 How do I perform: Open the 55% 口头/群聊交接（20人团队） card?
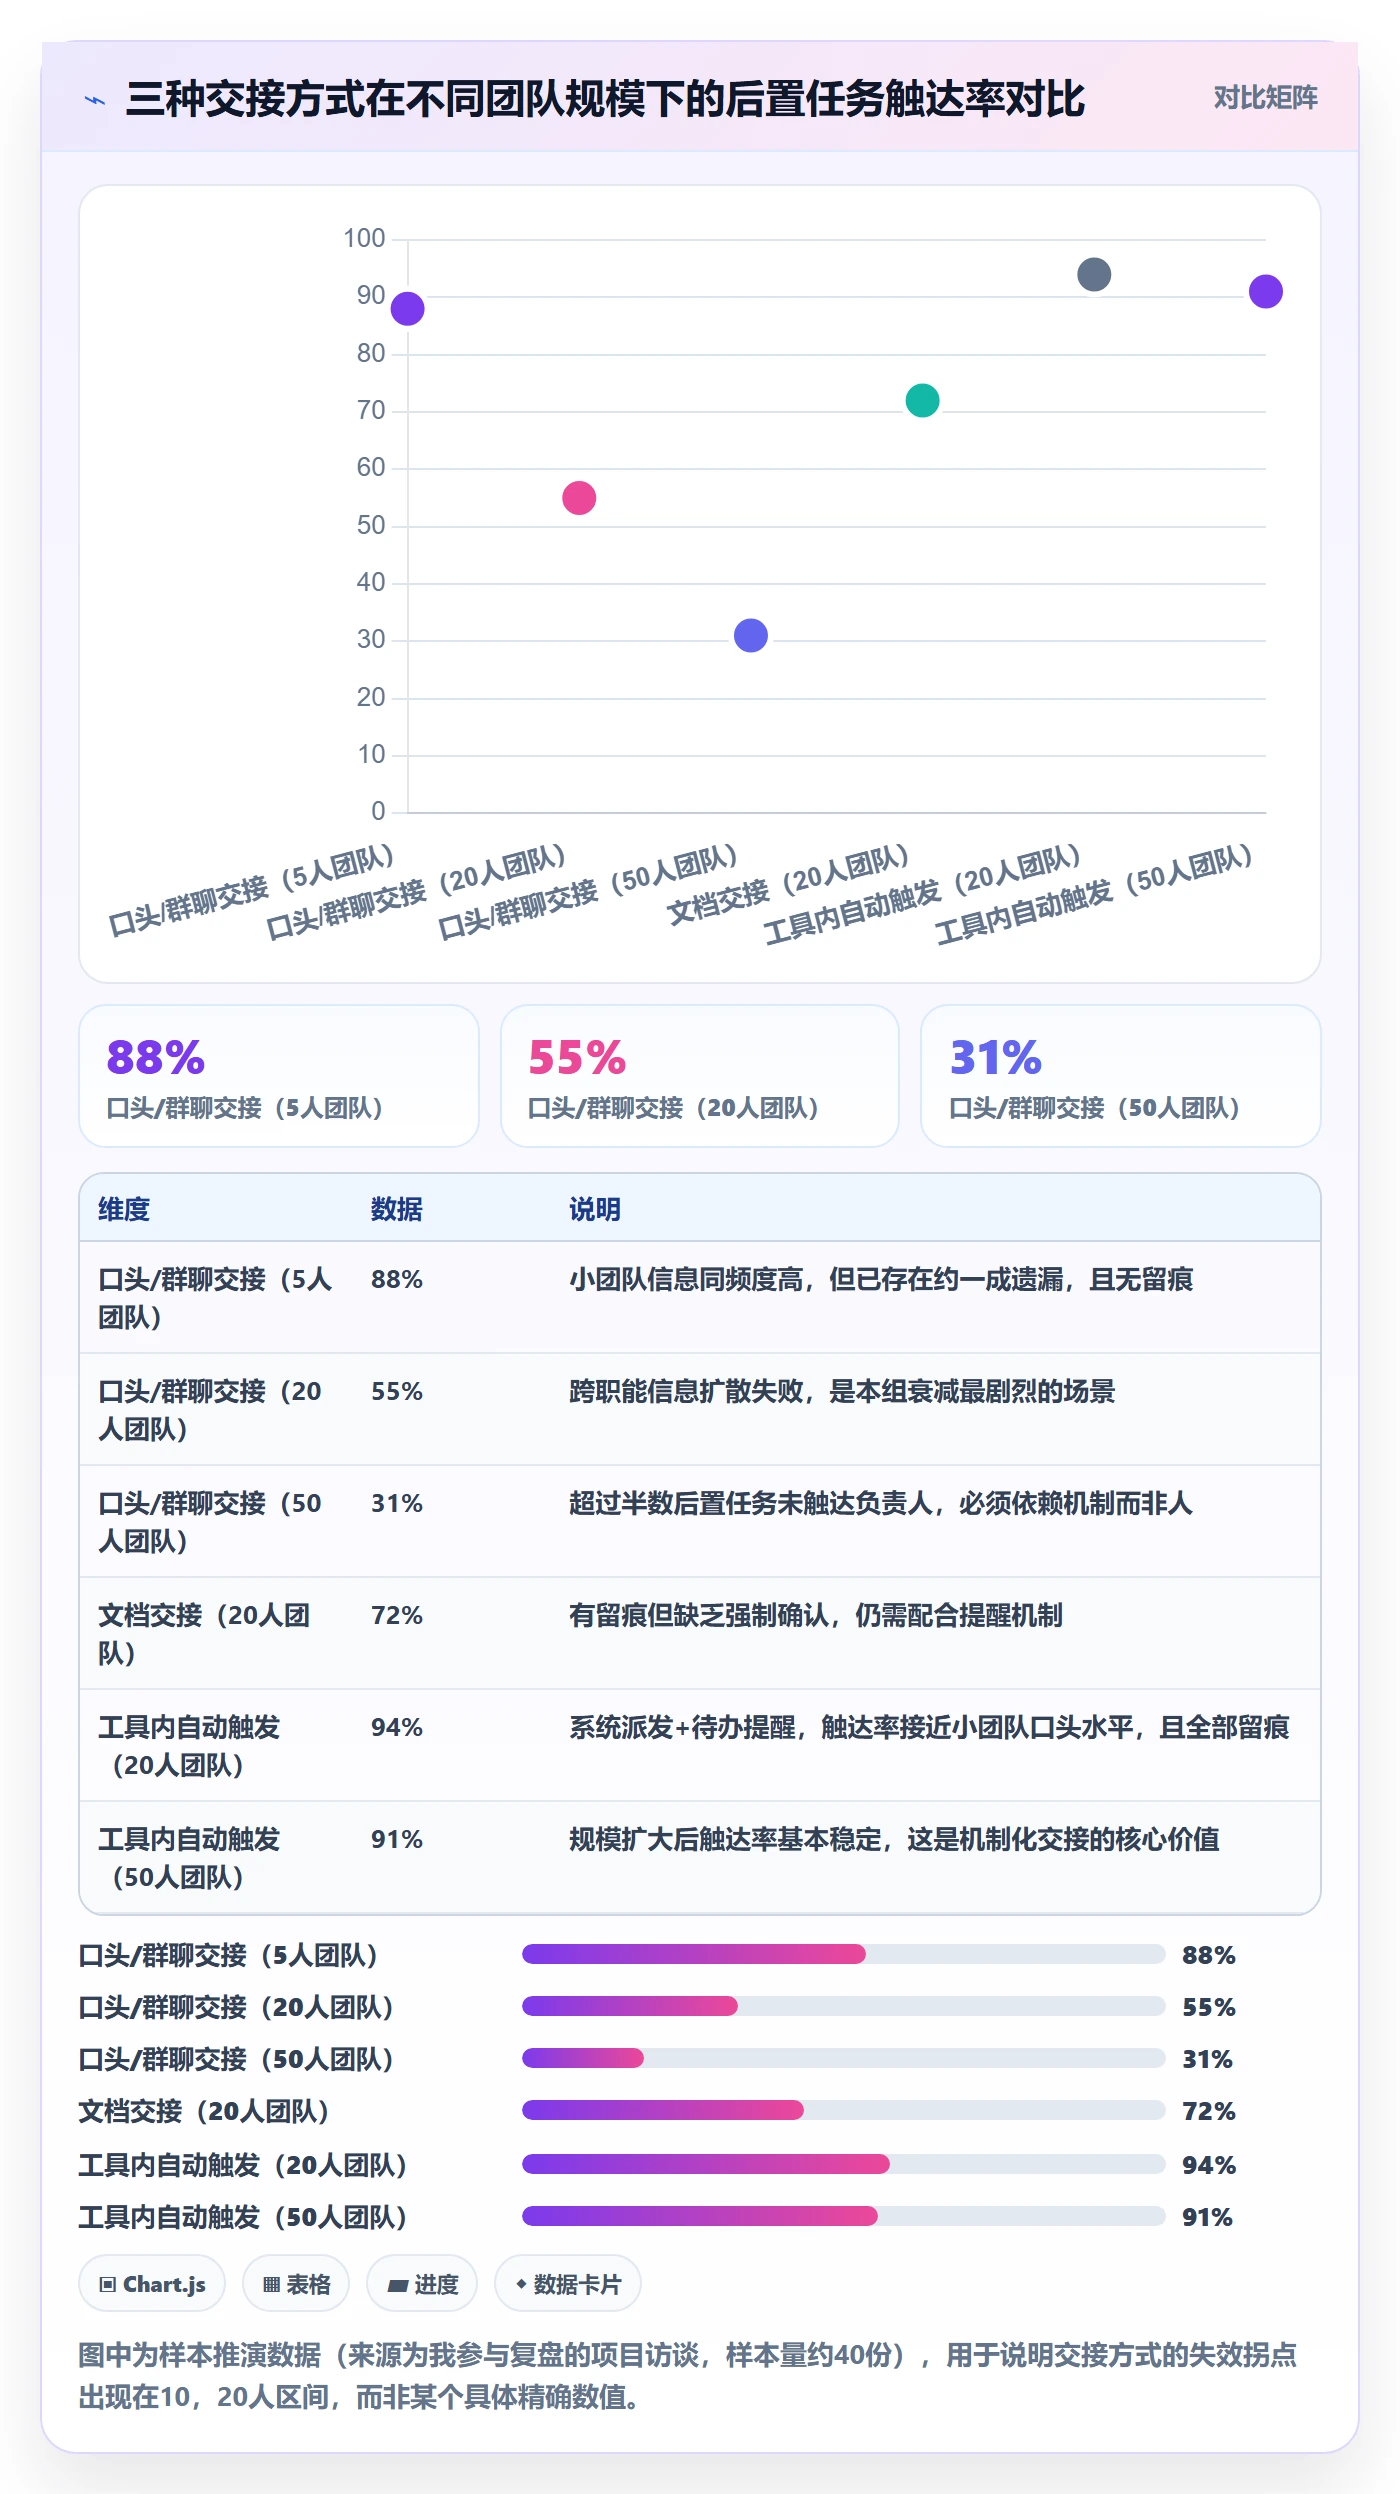point(700,1076)
